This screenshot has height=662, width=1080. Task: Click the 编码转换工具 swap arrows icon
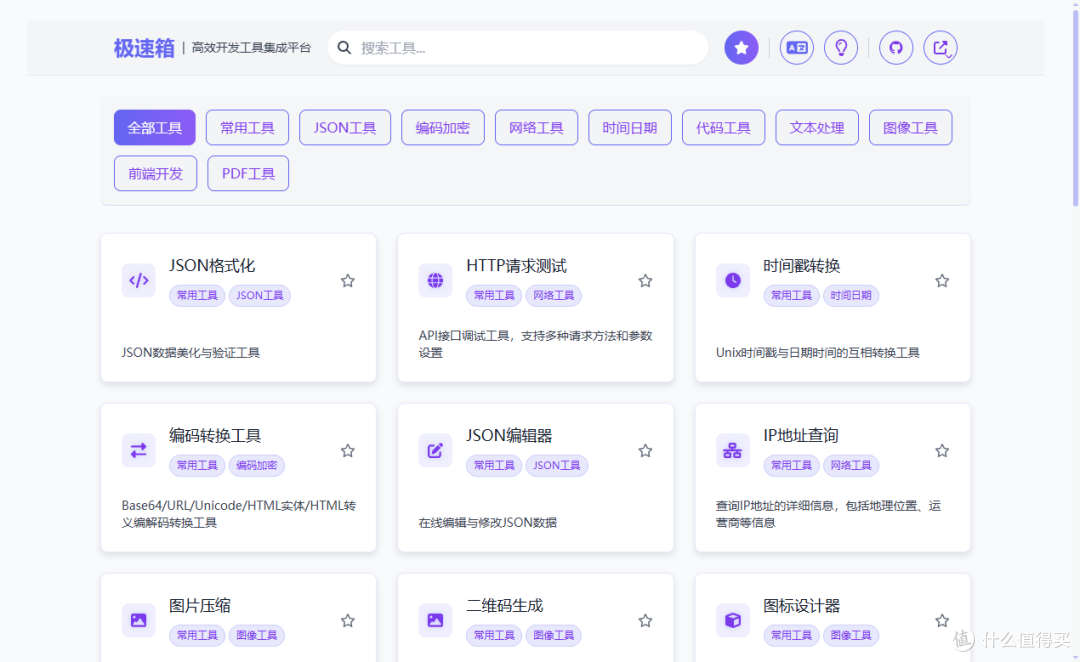138,451
